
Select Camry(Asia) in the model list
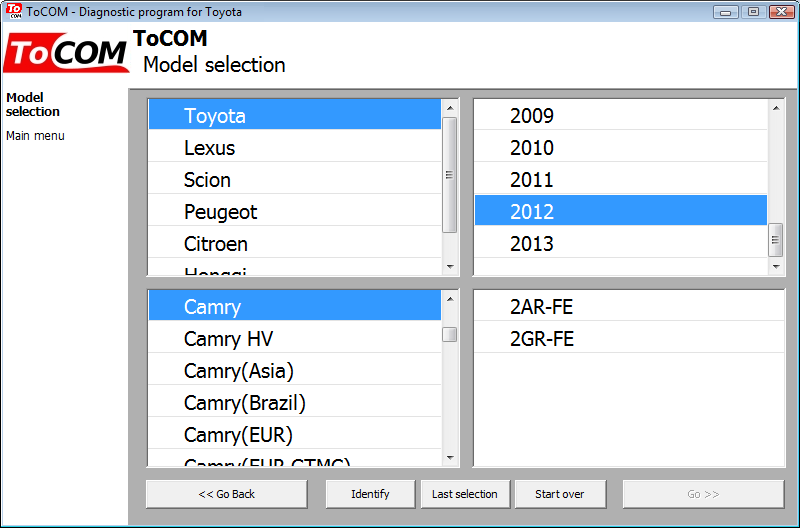coord(295,370)
